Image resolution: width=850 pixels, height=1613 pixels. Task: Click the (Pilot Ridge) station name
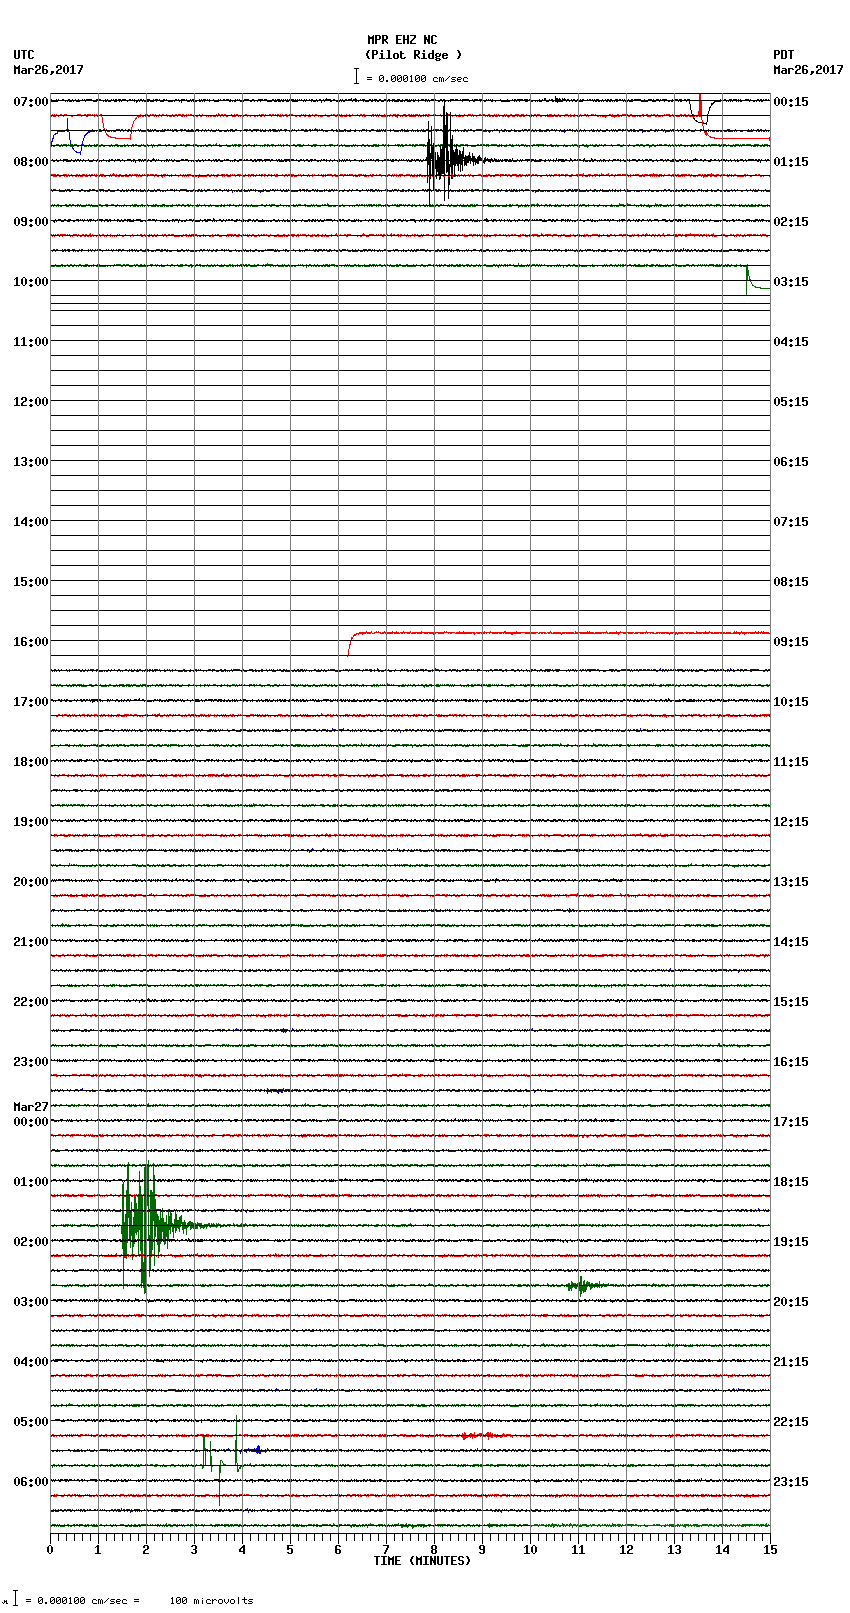click(414, 55)
